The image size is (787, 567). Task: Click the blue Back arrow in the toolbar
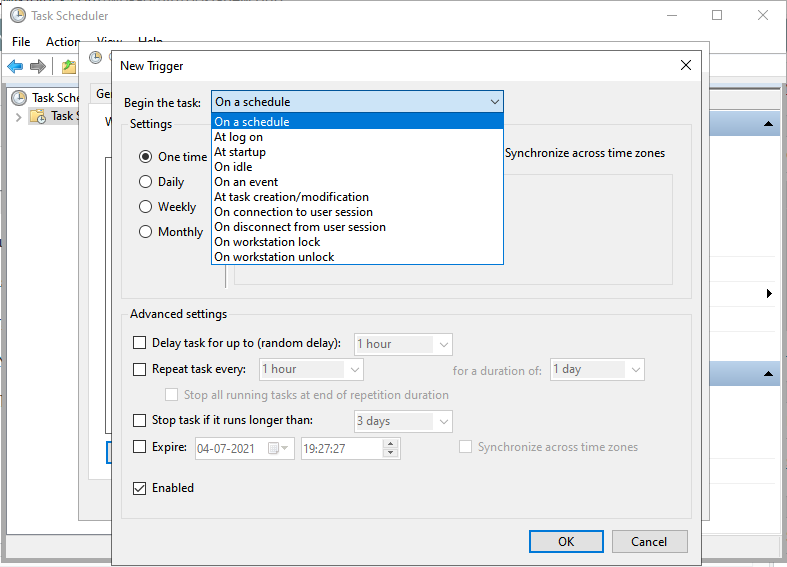pos(15,66)
